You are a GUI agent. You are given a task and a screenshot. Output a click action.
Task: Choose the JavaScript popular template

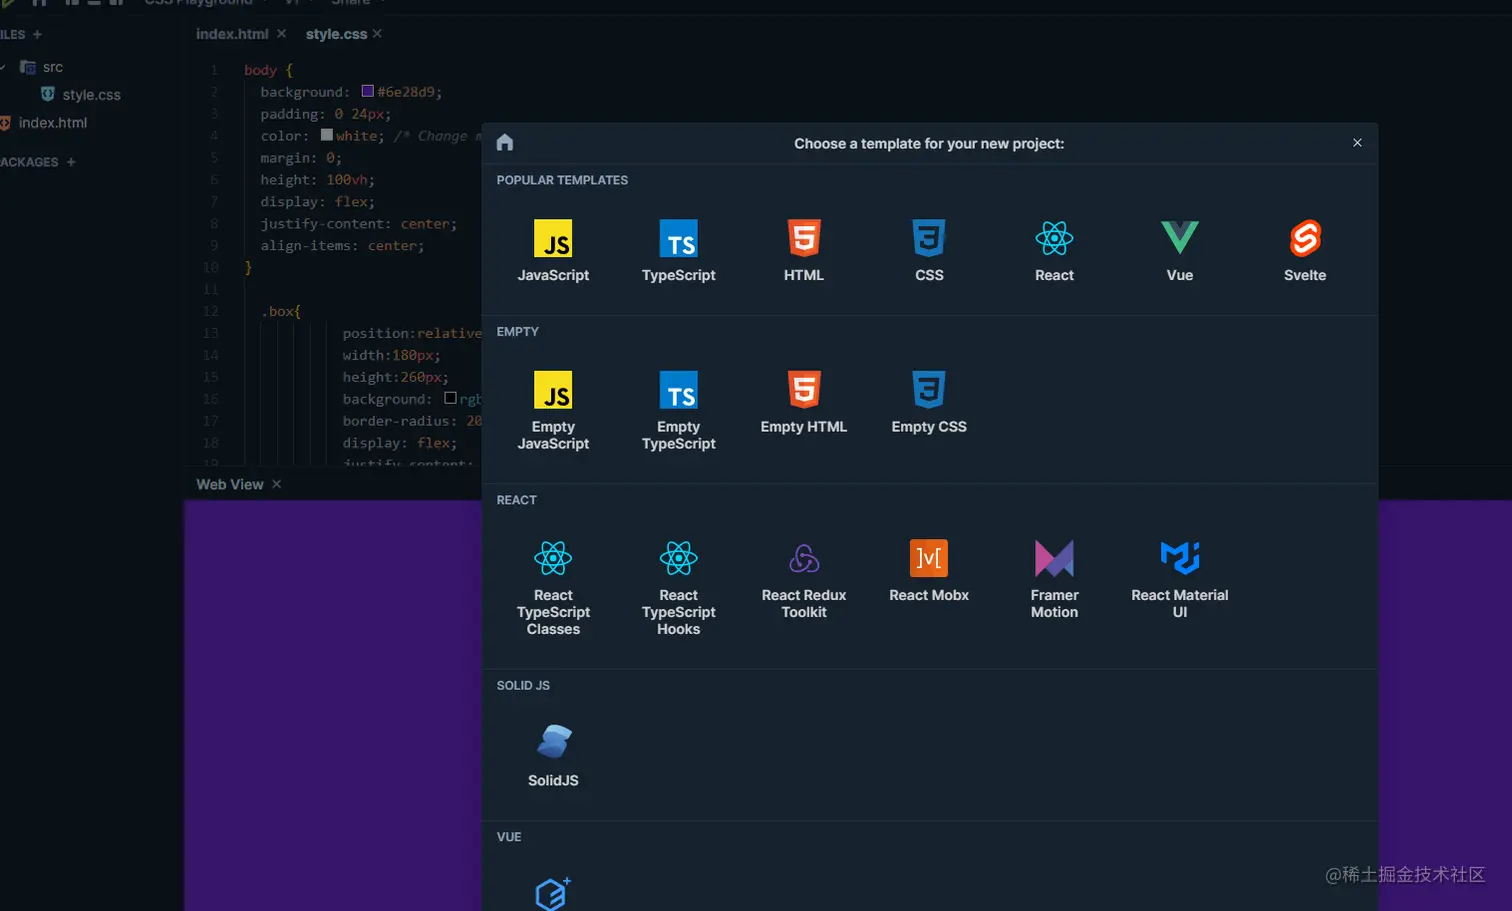(553, 250)
